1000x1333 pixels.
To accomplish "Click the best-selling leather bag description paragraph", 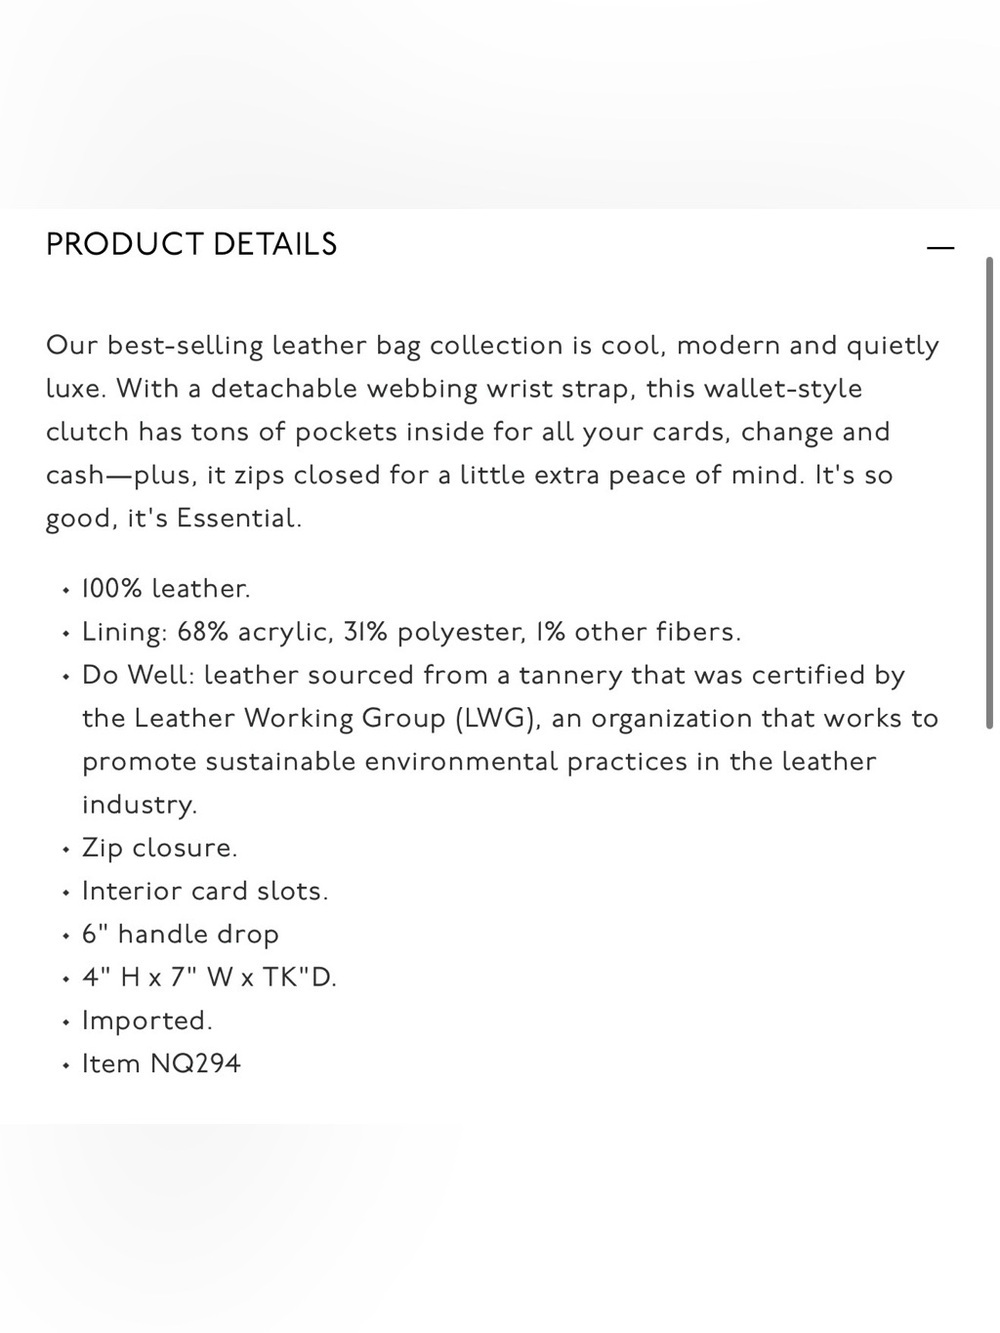I will point(493,432).
